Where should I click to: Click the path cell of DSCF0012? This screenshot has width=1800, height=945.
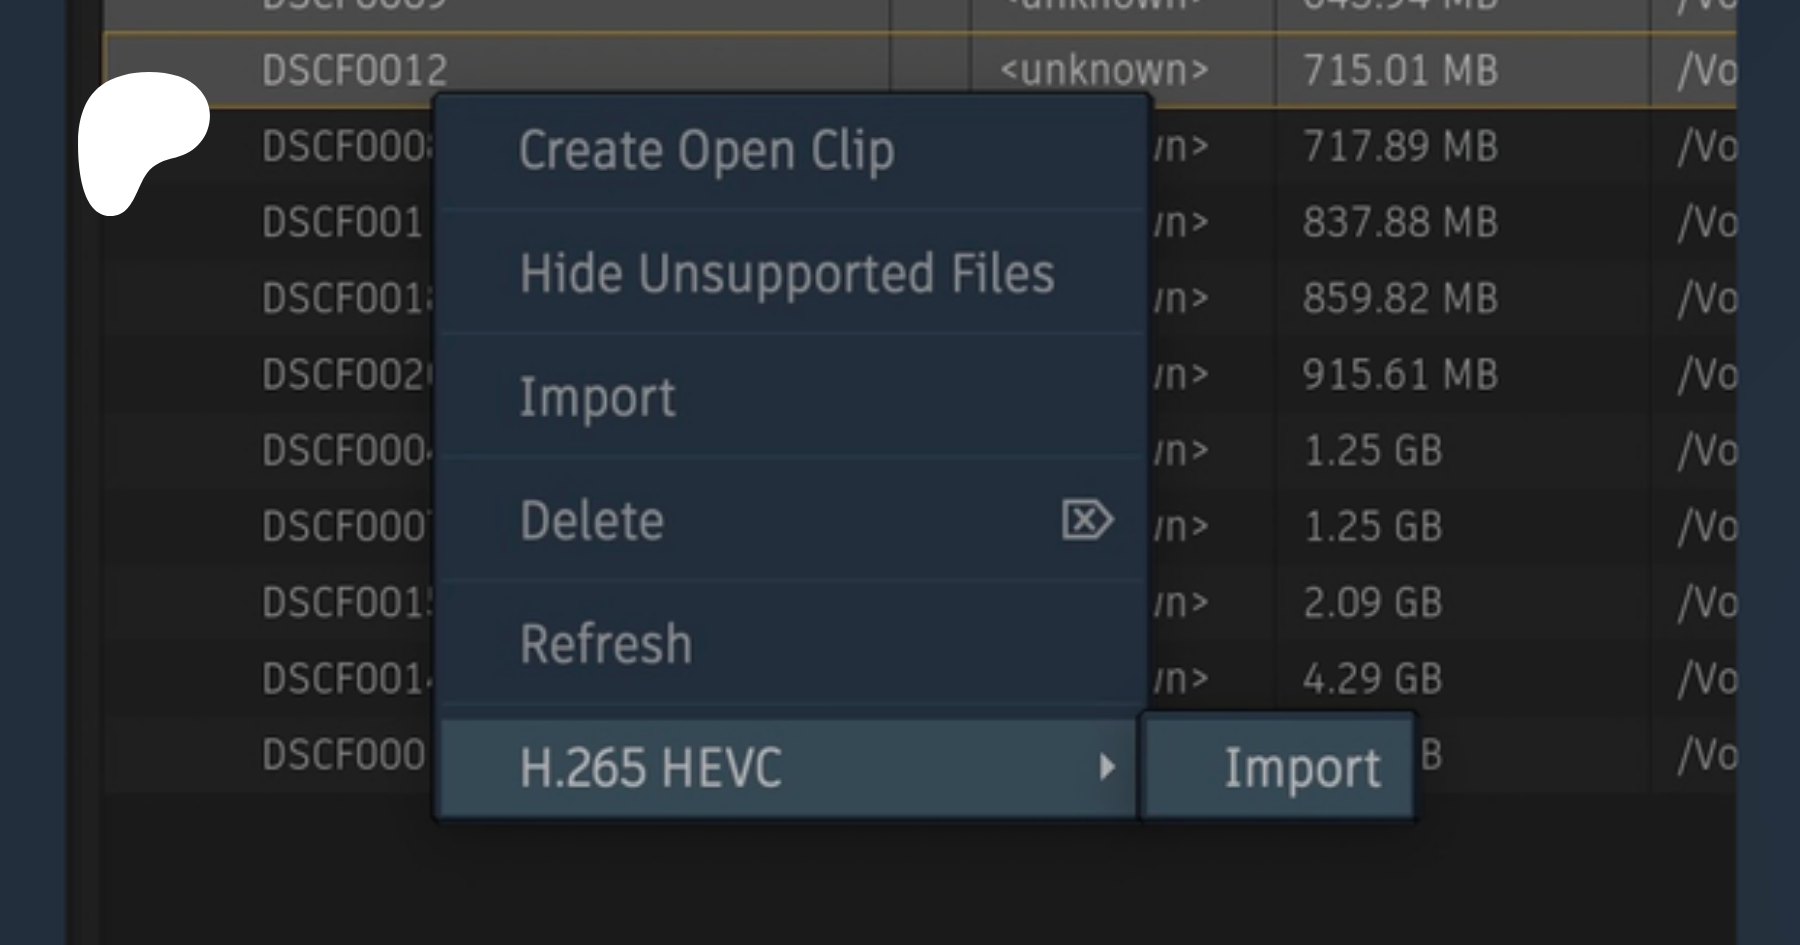tap(1706, 70)
